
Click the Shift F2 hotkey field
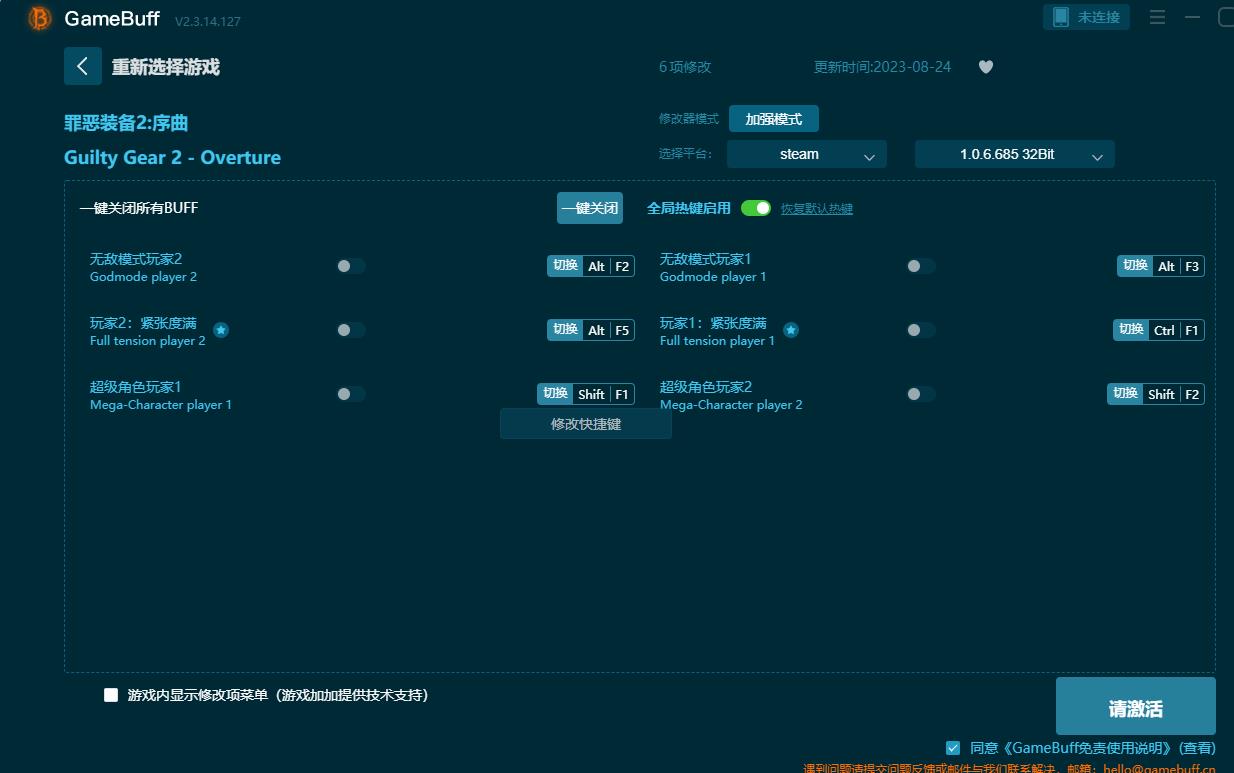(x=1174, y=394)
